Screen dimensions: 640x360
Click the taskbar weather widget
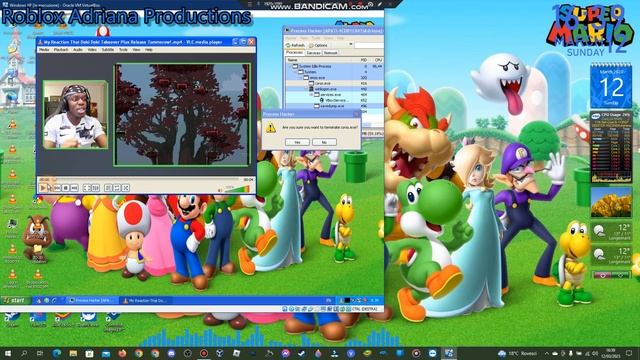pyautogui.click(x=517, y=353)
